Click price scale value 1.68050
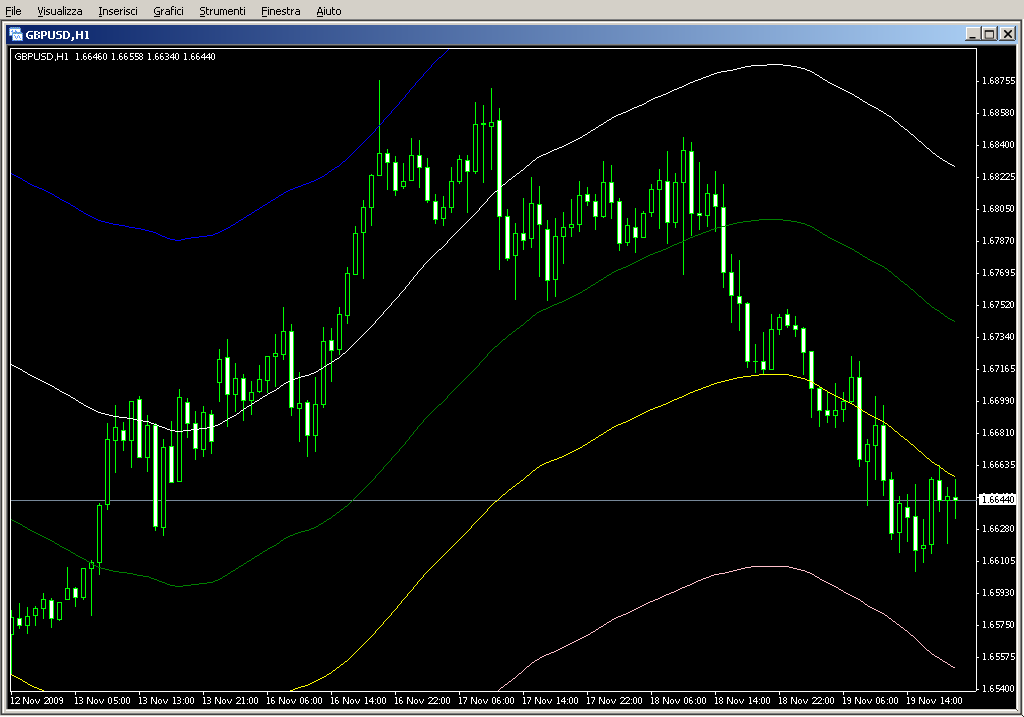This screenshot has width=1024, height=717. coord(999,209)
